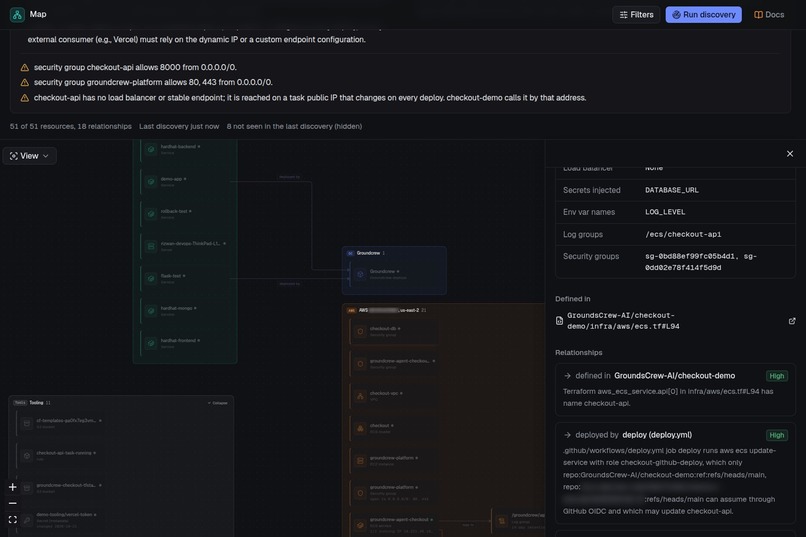The height and width of the screenshot is (537, 806).
Task: Zoom in on the map canvas
Action: (13, 487)
